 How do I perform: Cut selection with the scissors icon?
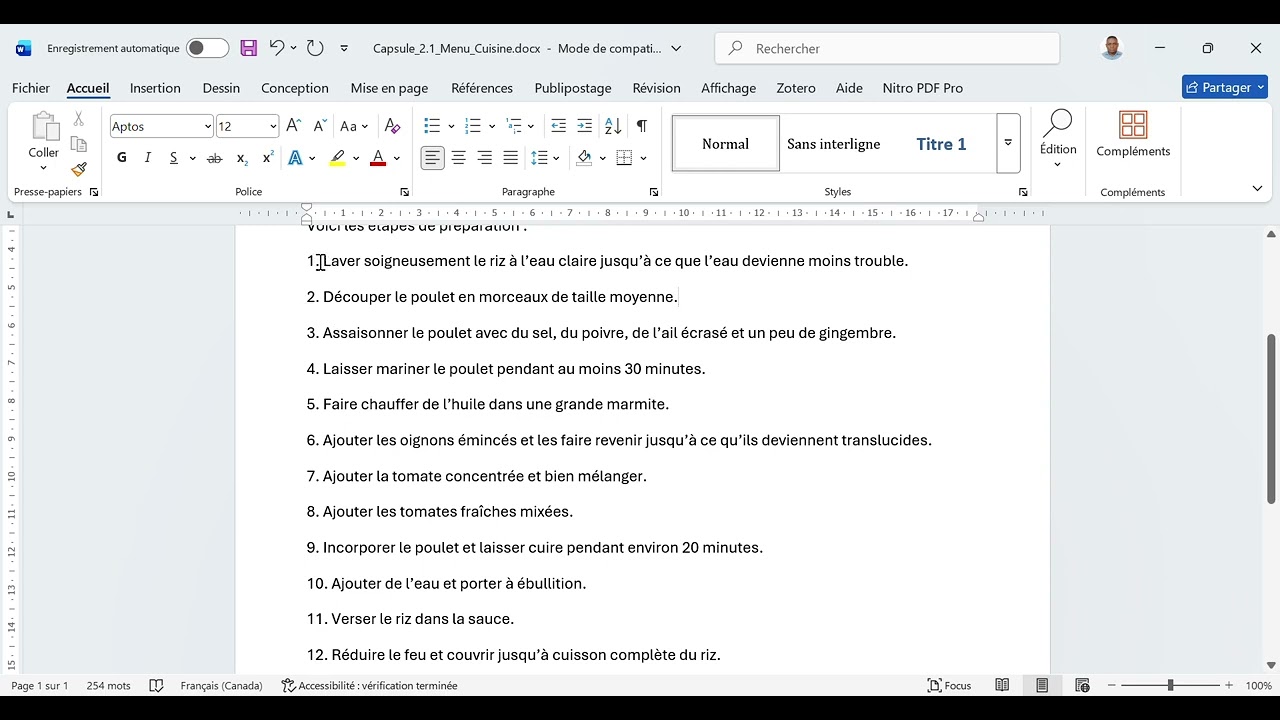tap(79, 119)
